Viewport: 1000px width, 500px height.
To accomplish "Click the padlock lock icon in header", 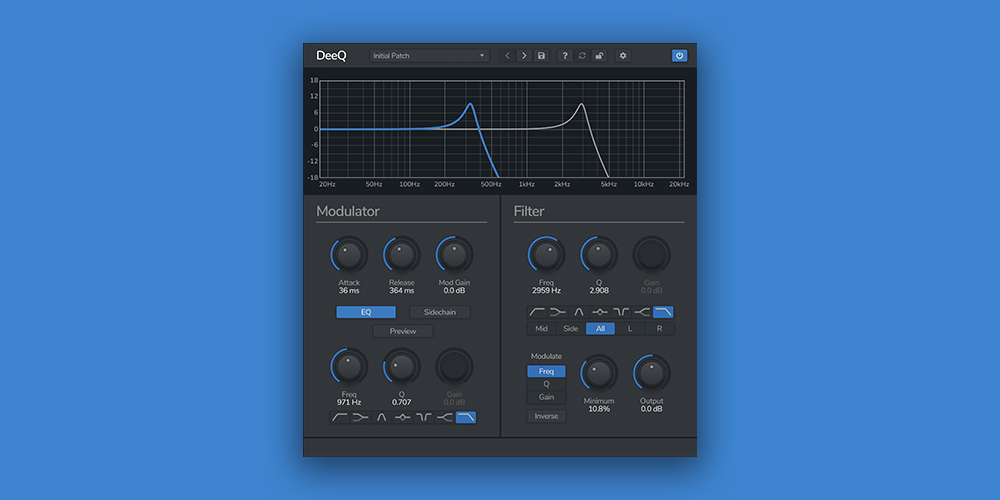I will 599,56.
